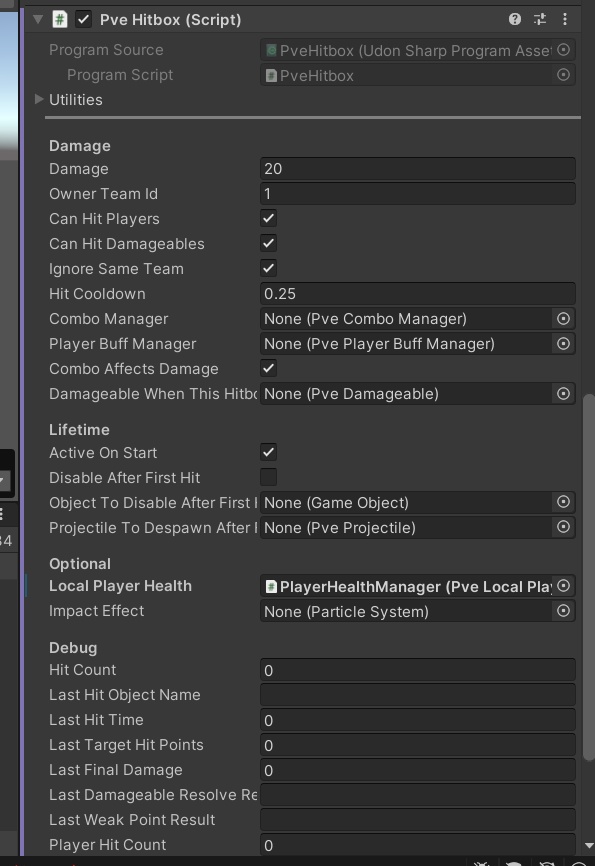Click the Last Weak Point Result field
595x866 pixels.
click(x=418, y=820)
